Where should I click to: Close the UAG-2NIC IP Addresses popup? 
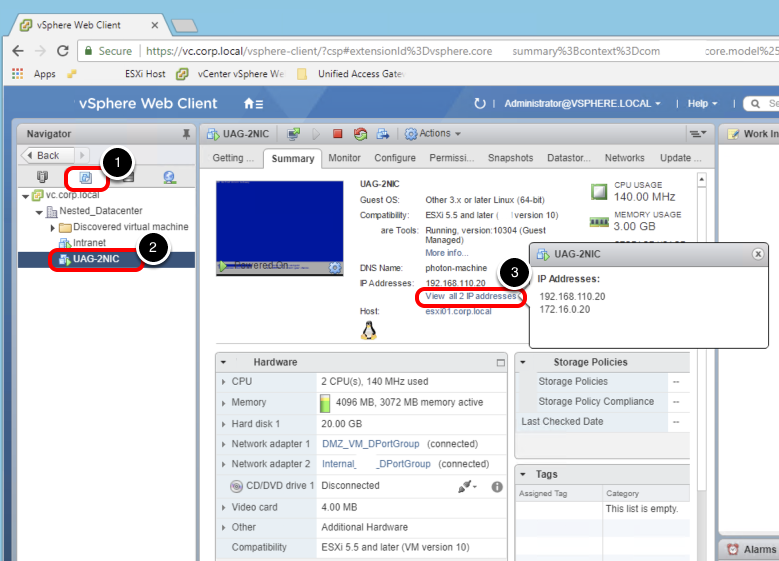pos(757,254)
